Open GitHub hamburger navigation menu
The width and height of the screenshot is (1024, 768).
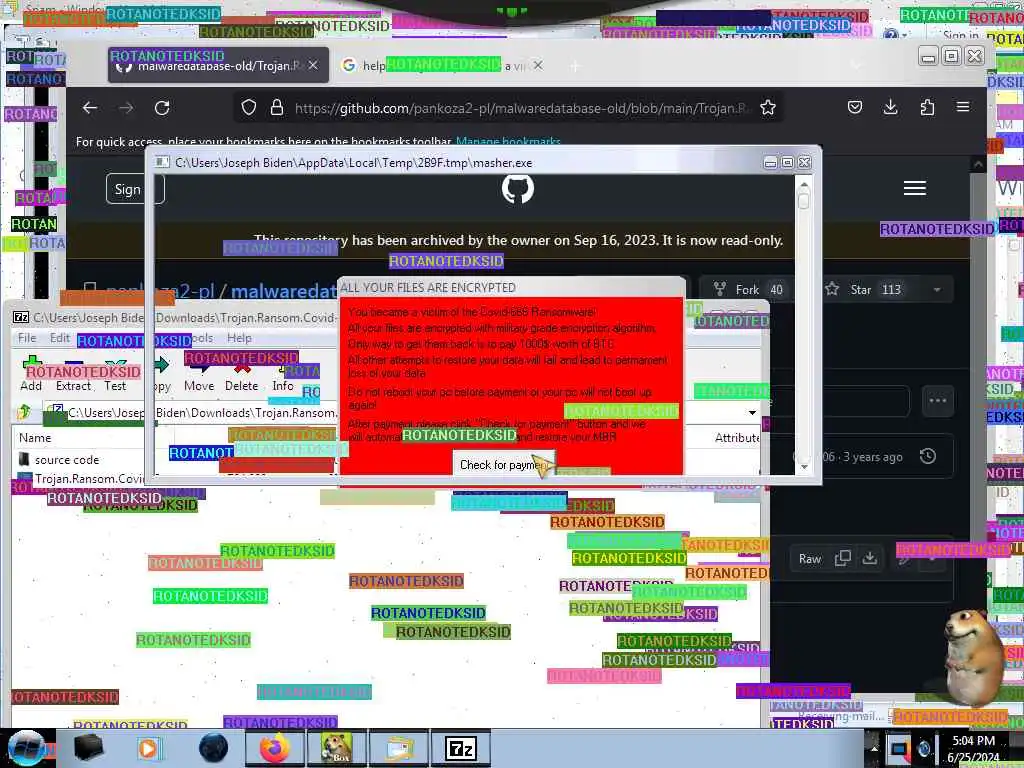tap(914, 188)
